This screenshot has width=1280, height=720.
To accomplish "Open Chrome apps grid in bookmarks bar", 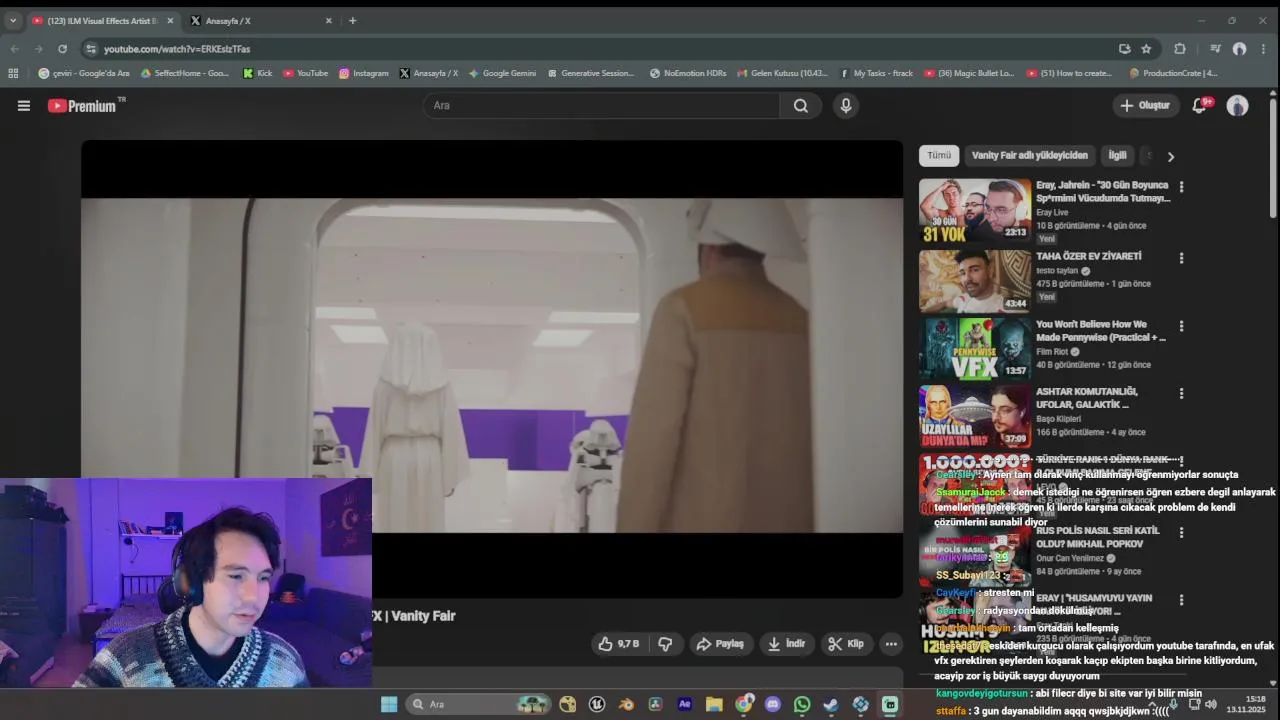I will pos(13,73).
